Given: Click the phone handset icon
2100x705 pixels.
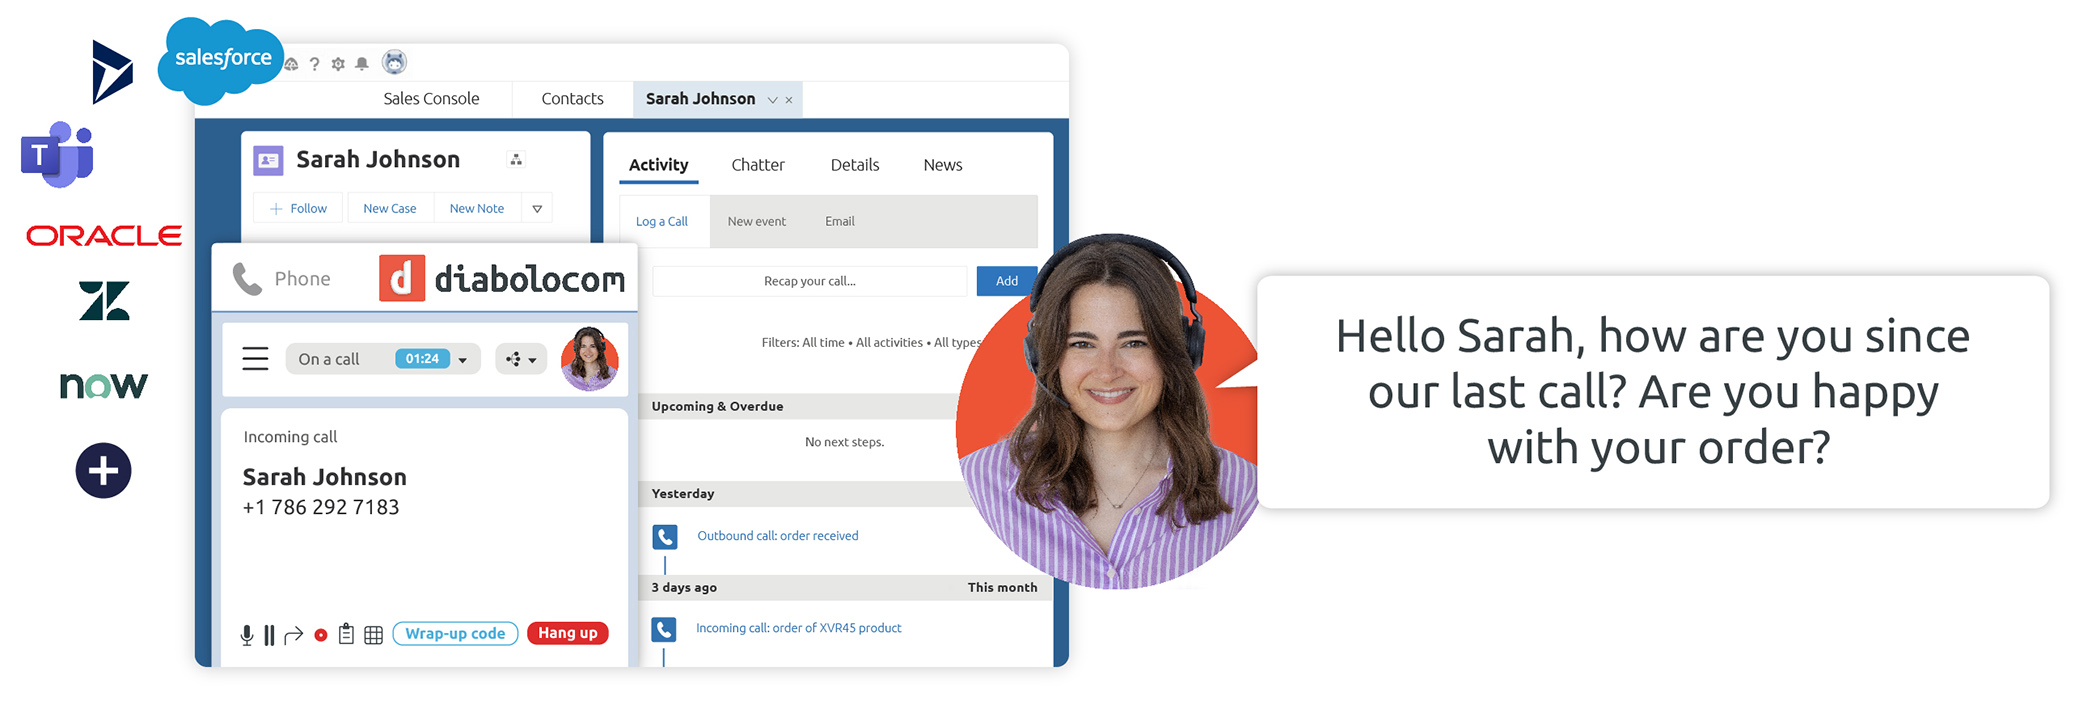Looking at the screenshot, I should (x=247, y=279).
